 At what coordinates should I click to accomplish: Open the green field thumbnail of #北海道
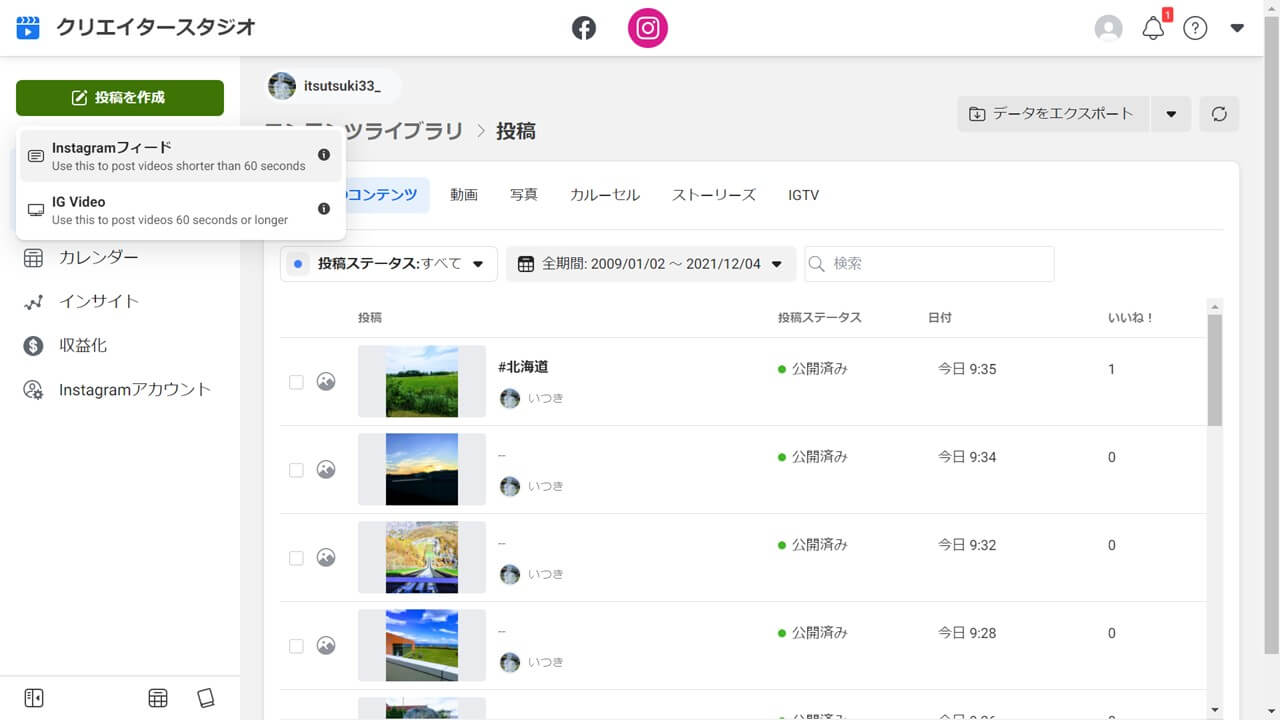point(422,382)
